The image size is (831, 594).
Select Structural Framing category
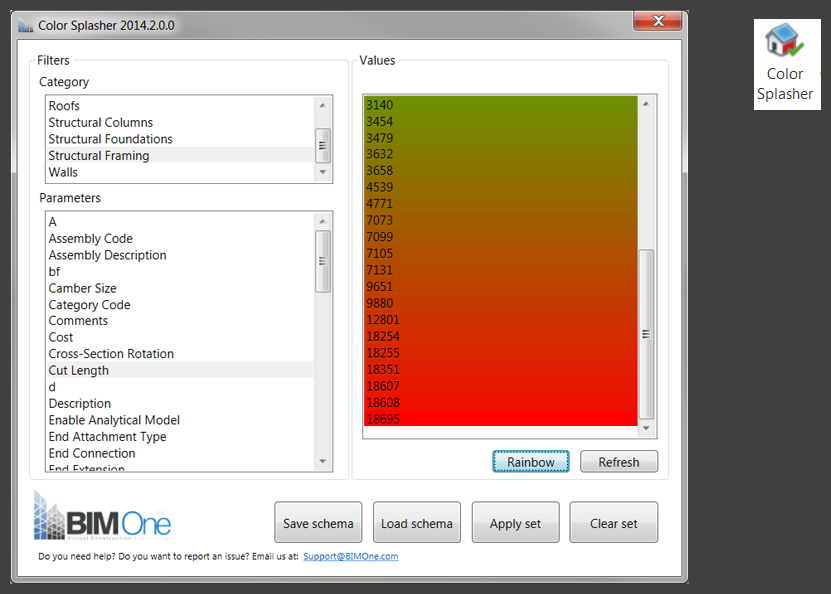(x=180, y=155)
